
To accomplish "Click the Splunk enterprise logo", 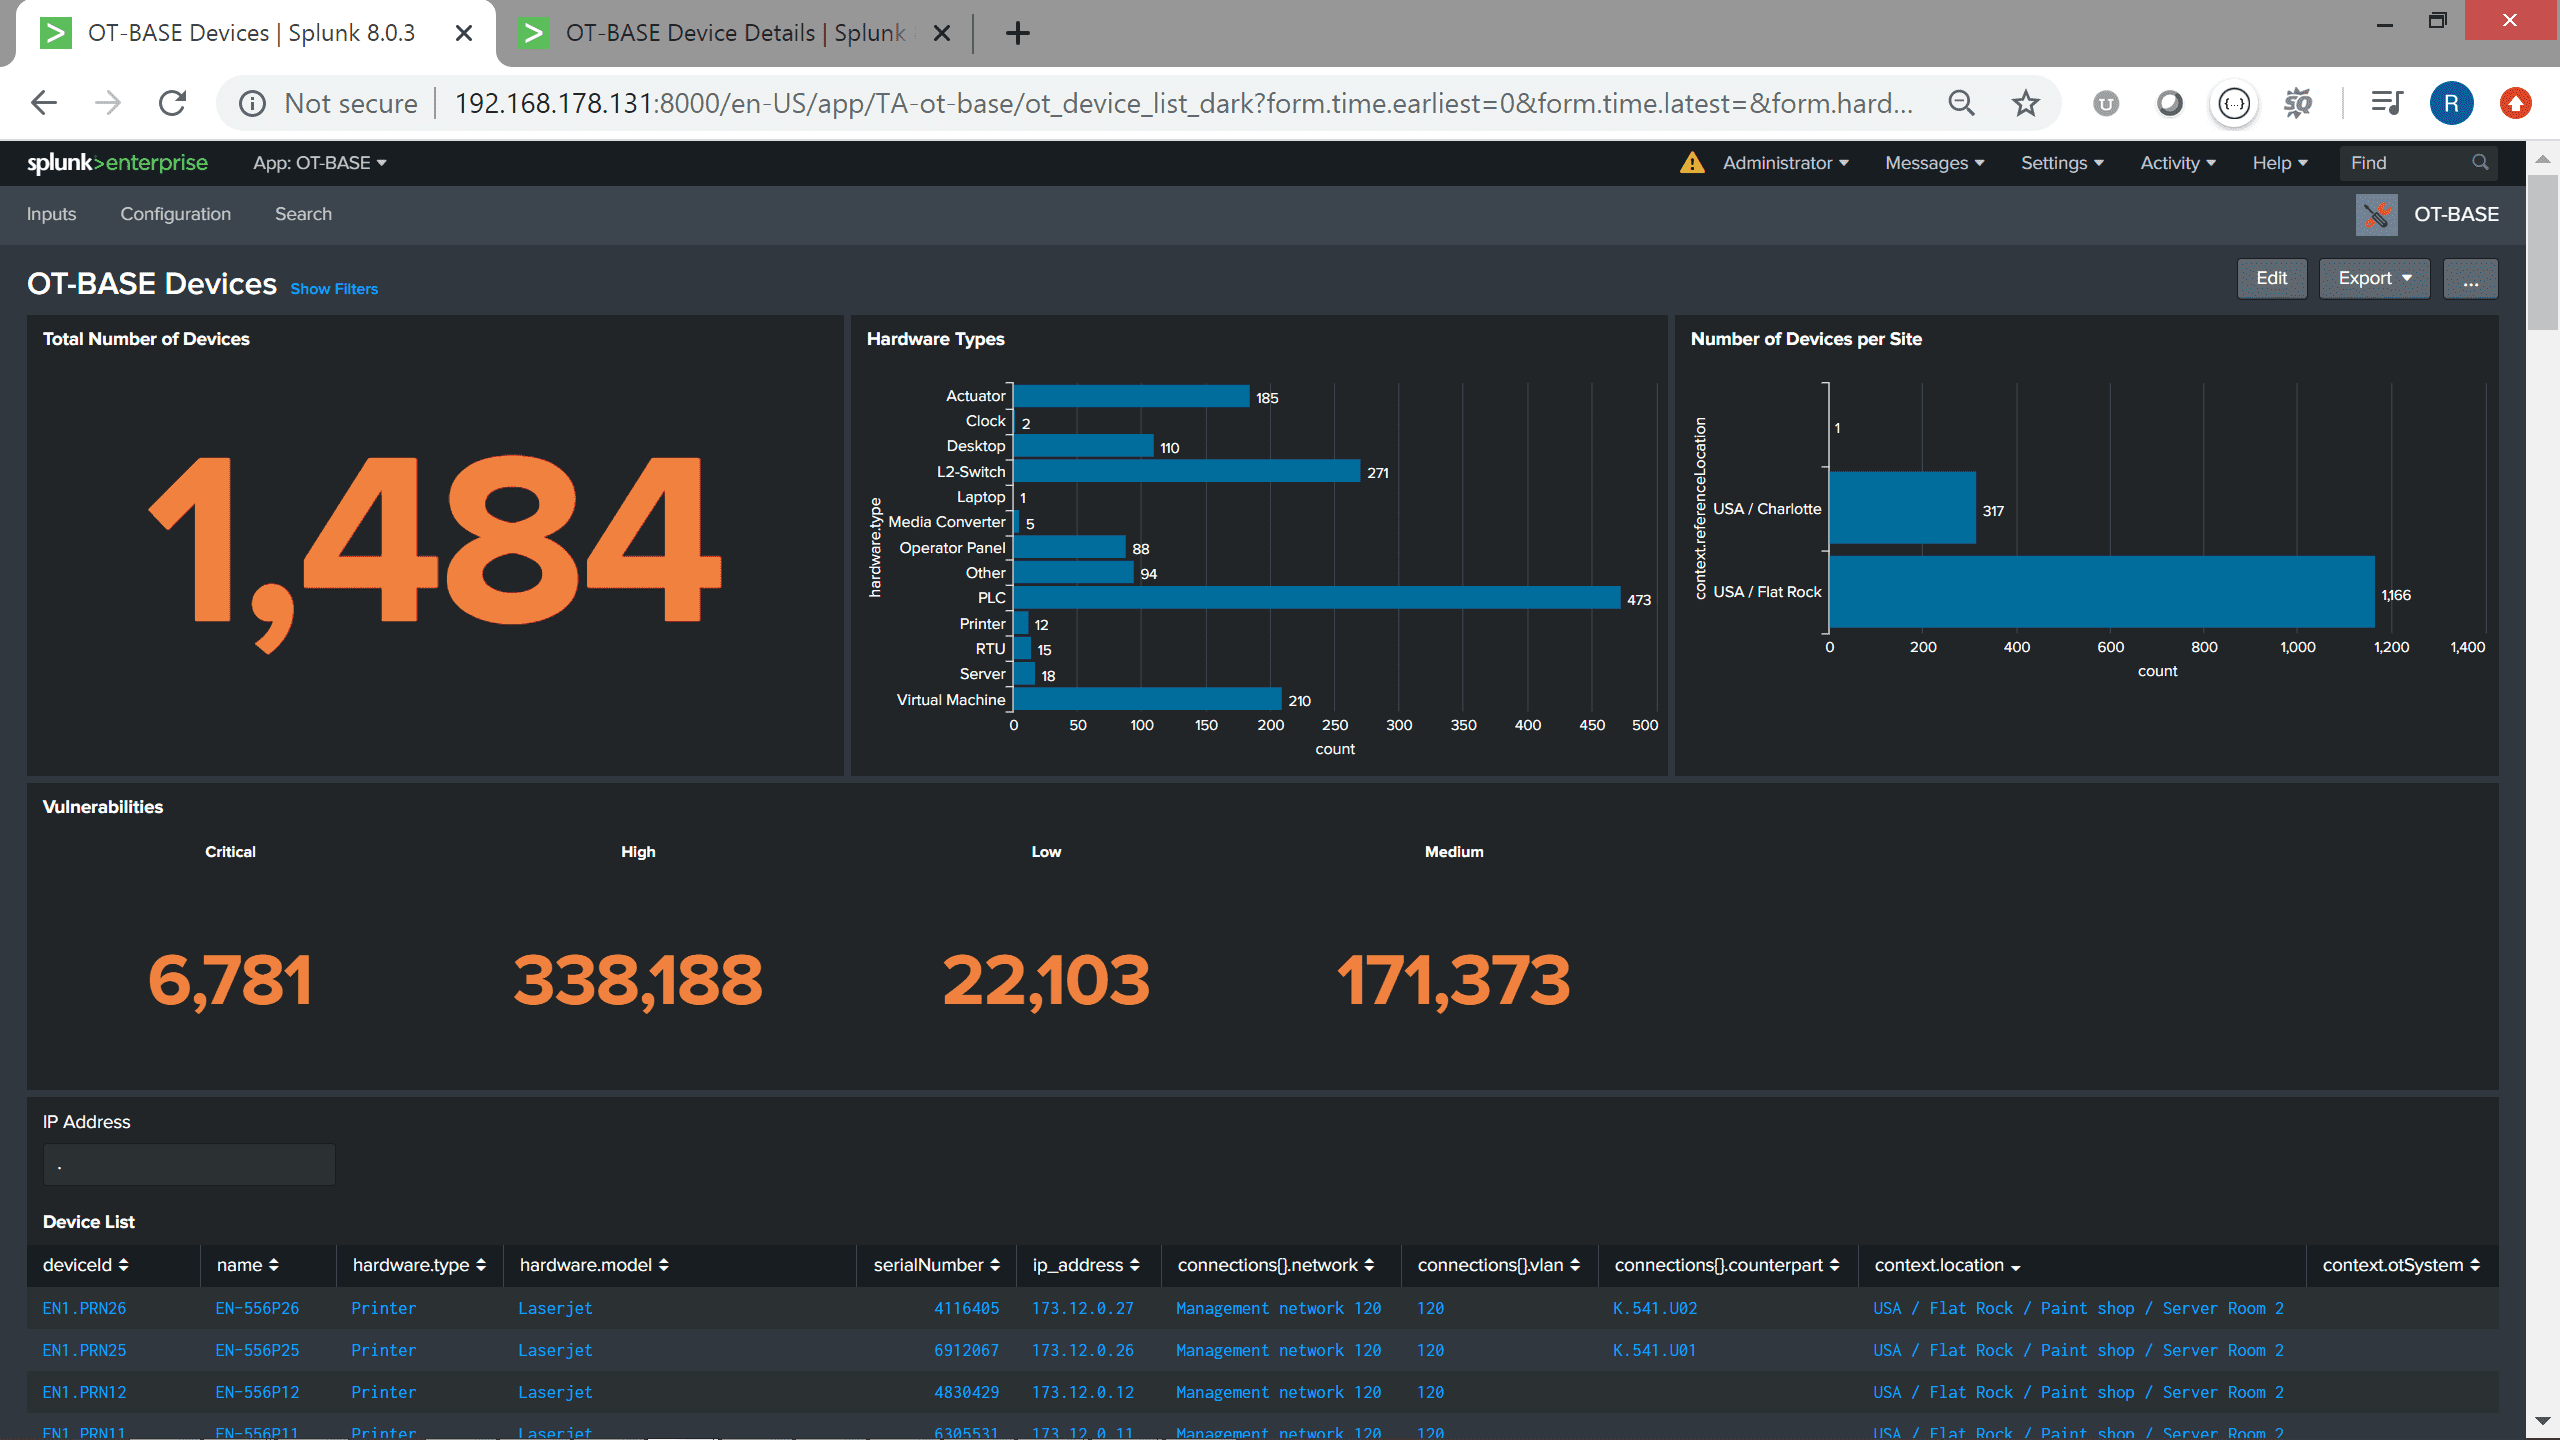I will [117, 163].
